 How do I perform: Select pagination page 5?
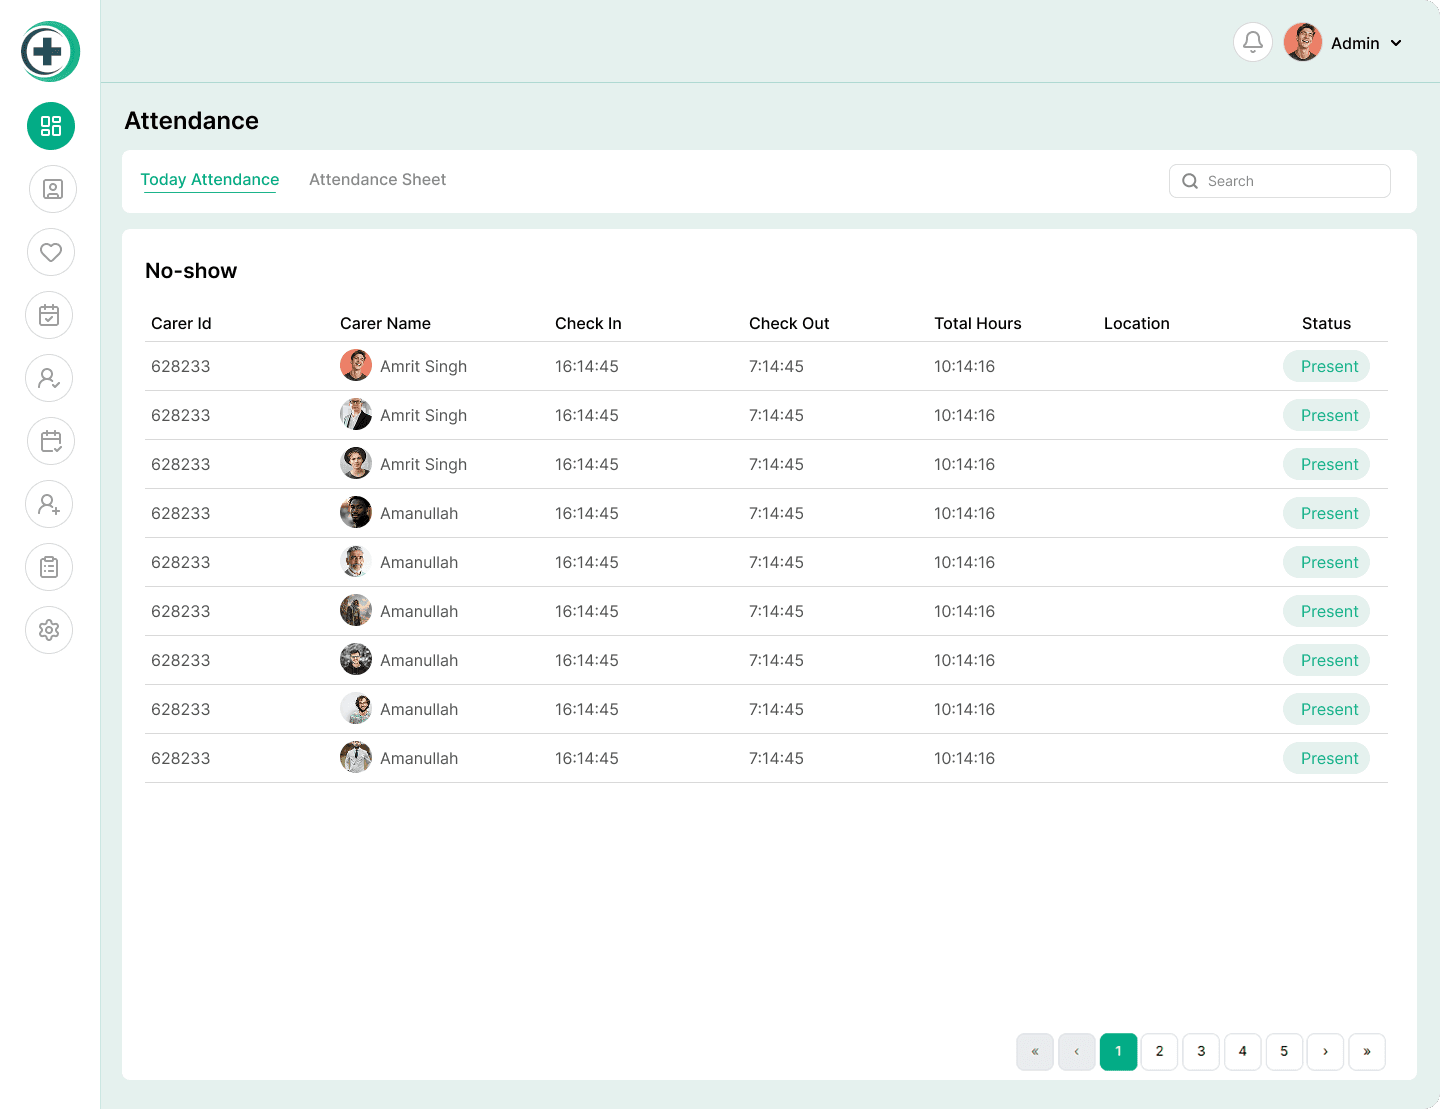coord(1284,1051)
